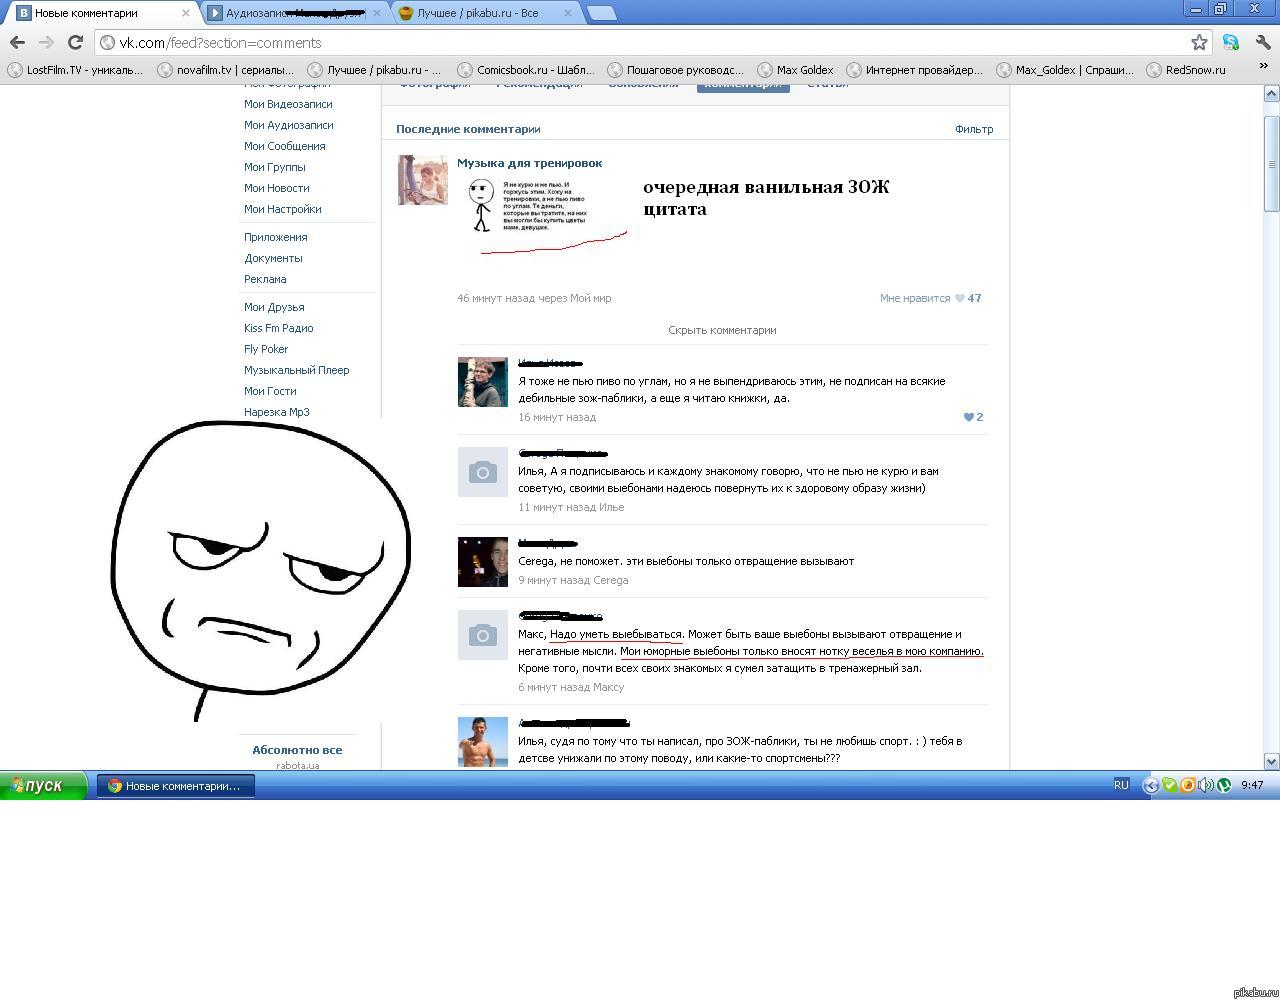Open Музыкальный Плеер app link
This screenshot has width=1280, height=1000.
click(x=297, y=370)
